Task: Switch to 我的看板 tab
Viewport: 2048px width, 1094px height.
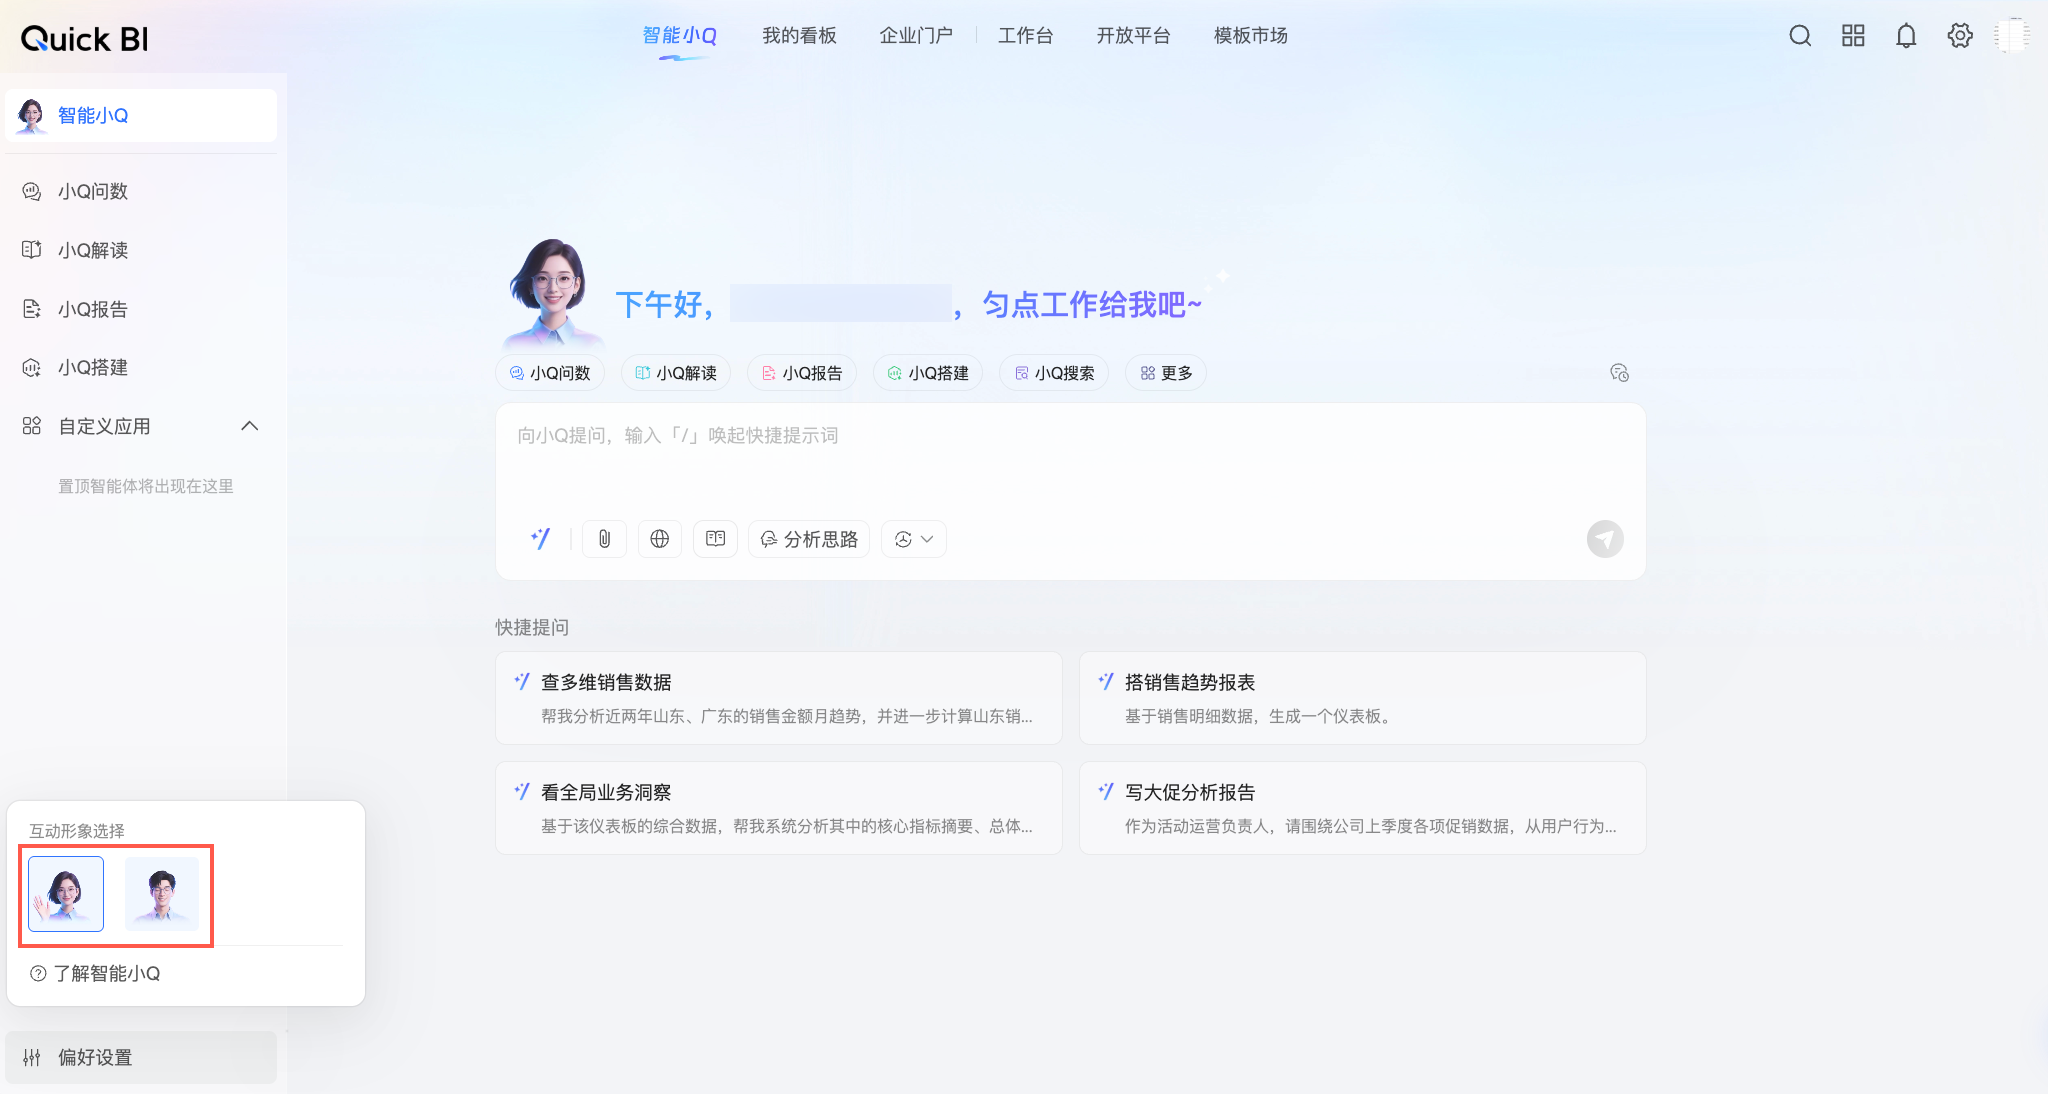Action: (x=799, y=36)
